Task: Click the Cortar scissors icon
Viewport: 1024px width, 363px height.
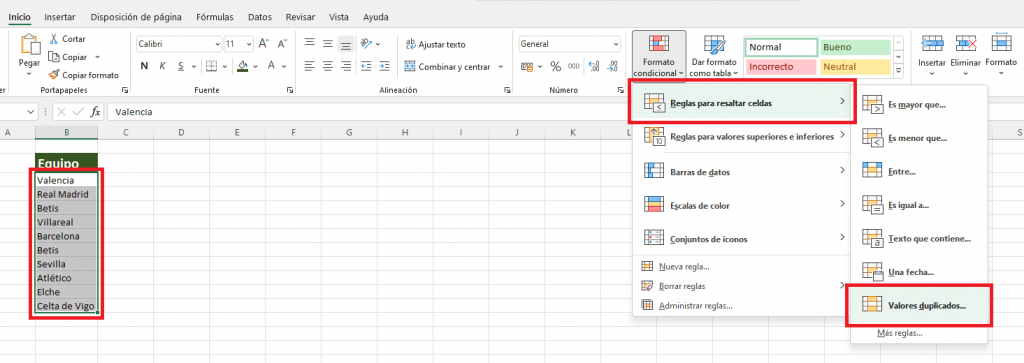Action: pyautogui.click(x=54, y=39)
